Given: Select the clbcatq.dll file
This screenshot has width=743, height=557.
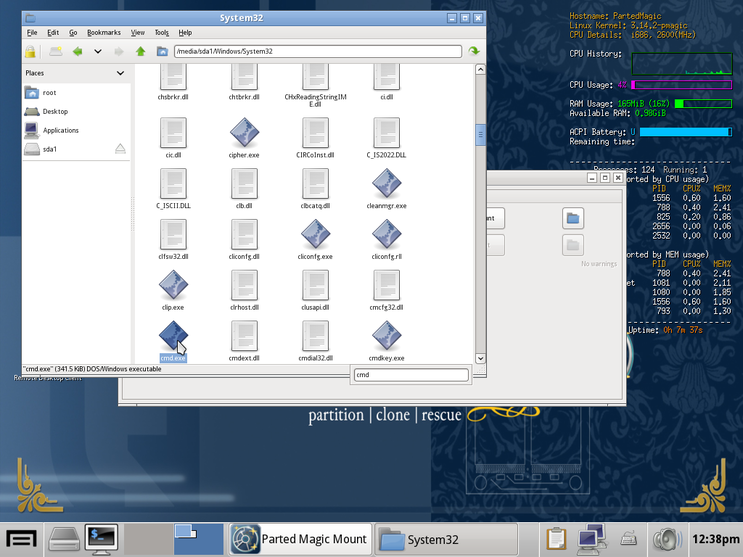Looking at the screenshot, I should click(315, 188).
